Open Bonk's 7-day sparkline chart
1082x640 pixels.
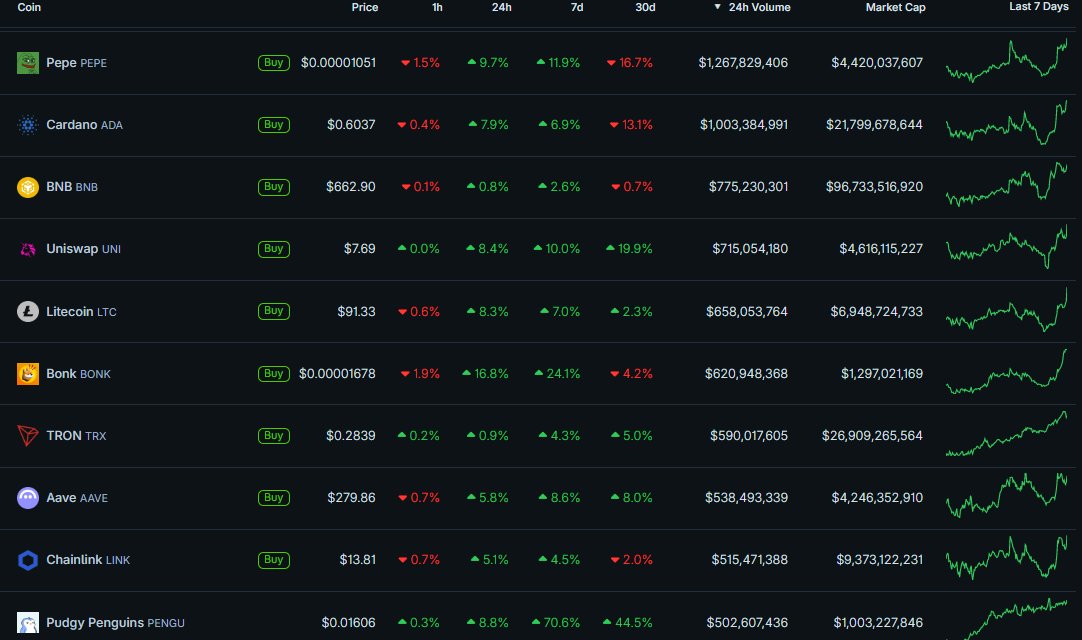[1006, 371]
